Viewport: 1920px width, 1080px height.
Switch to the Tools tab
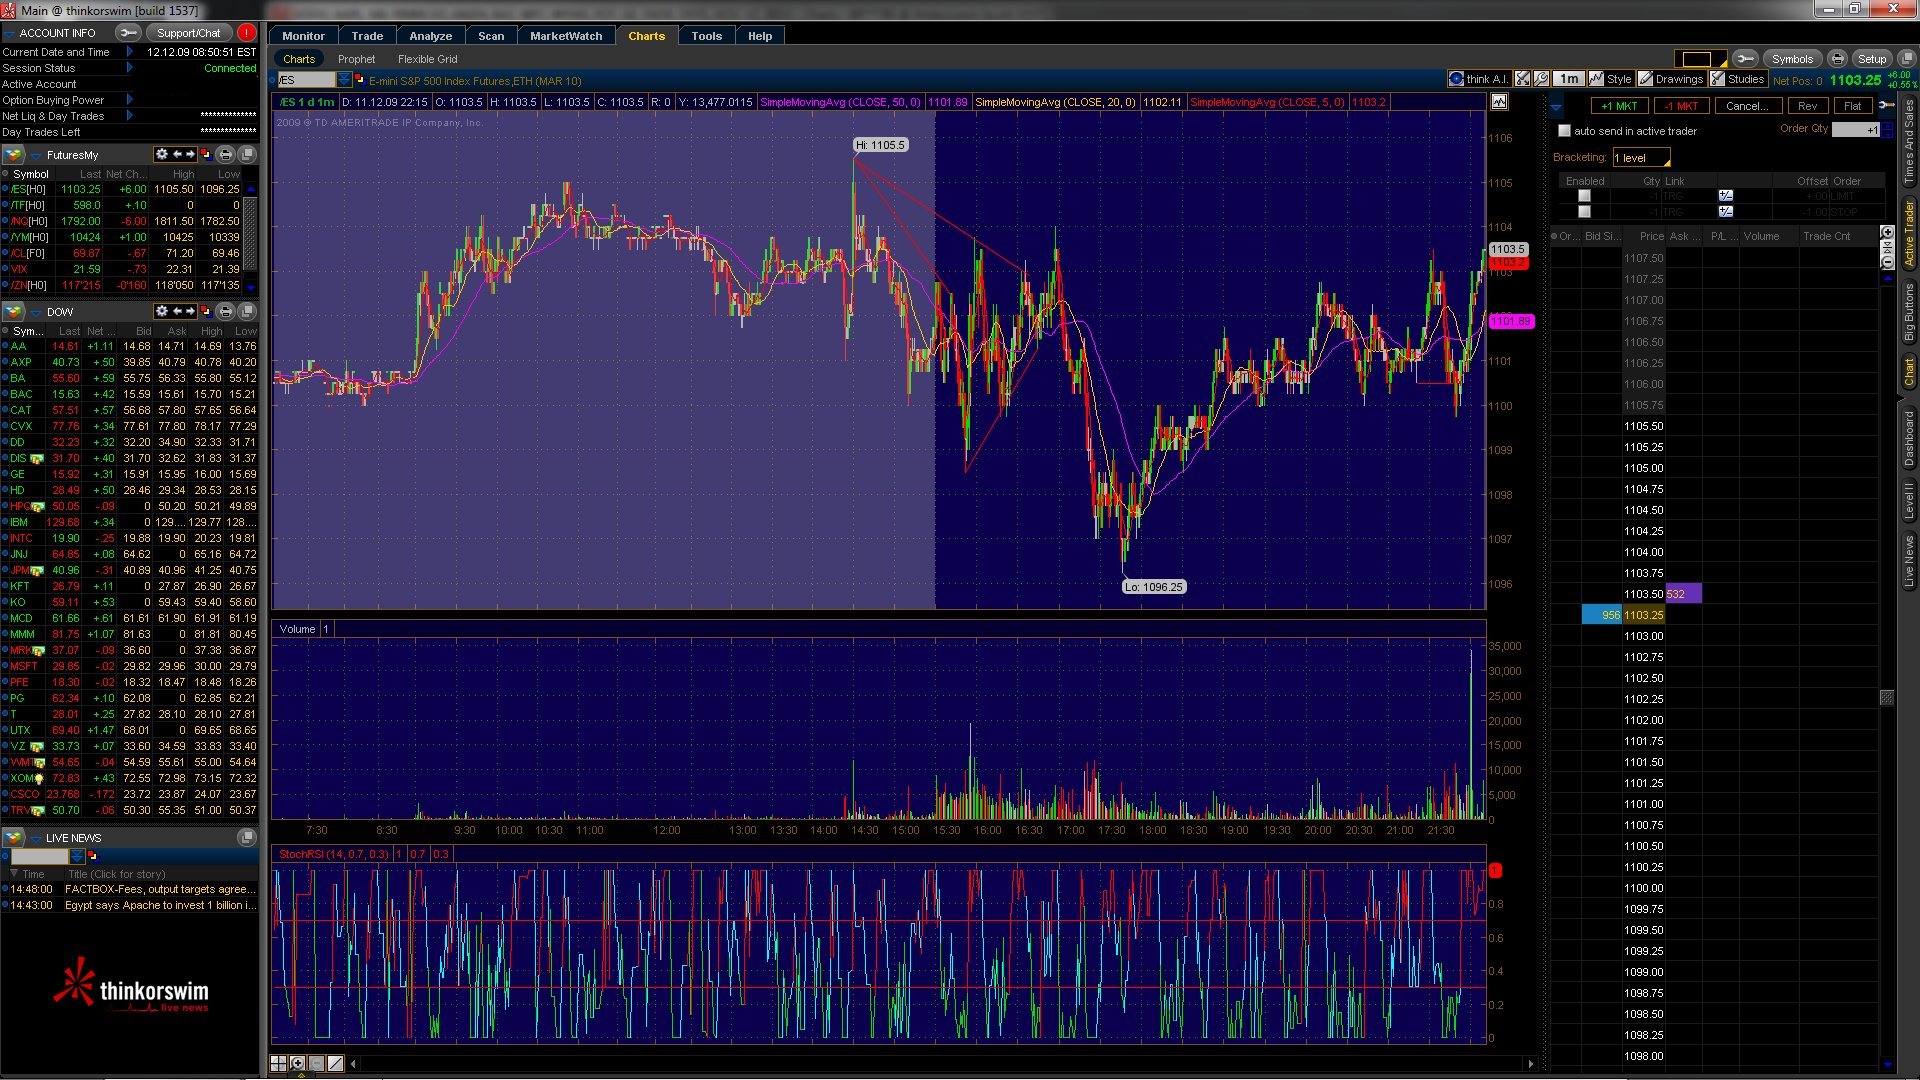[x=706, y=36]
